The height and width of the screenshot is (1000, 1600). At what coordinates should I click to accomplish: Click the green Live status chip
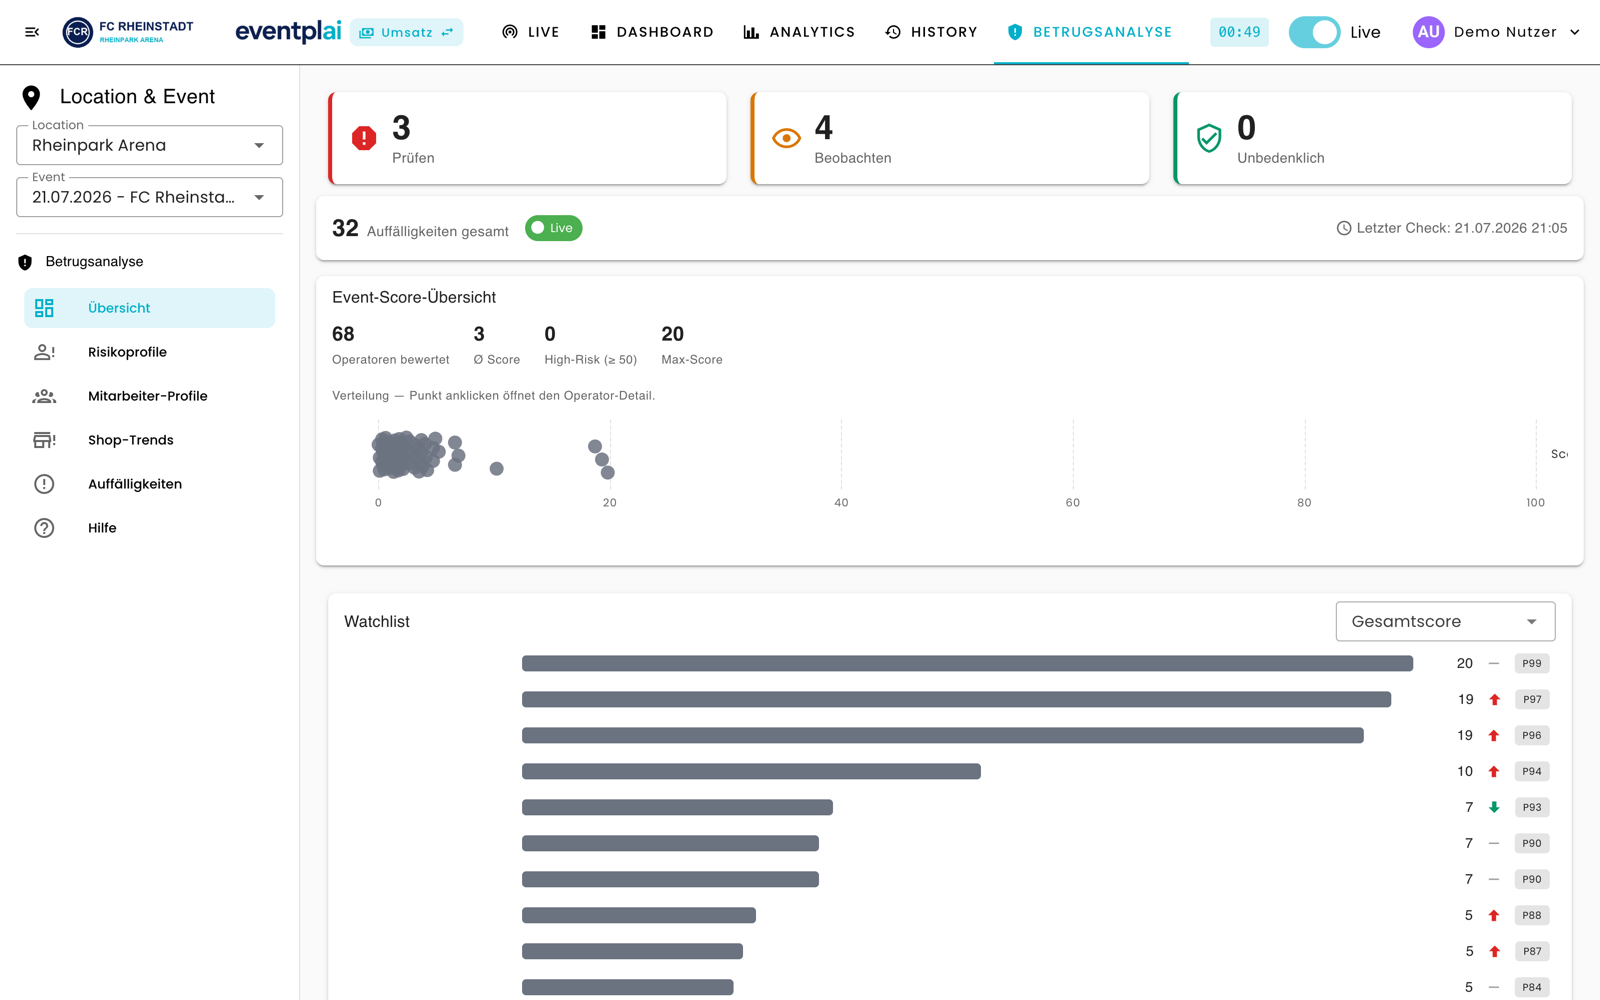coord(553,228)
